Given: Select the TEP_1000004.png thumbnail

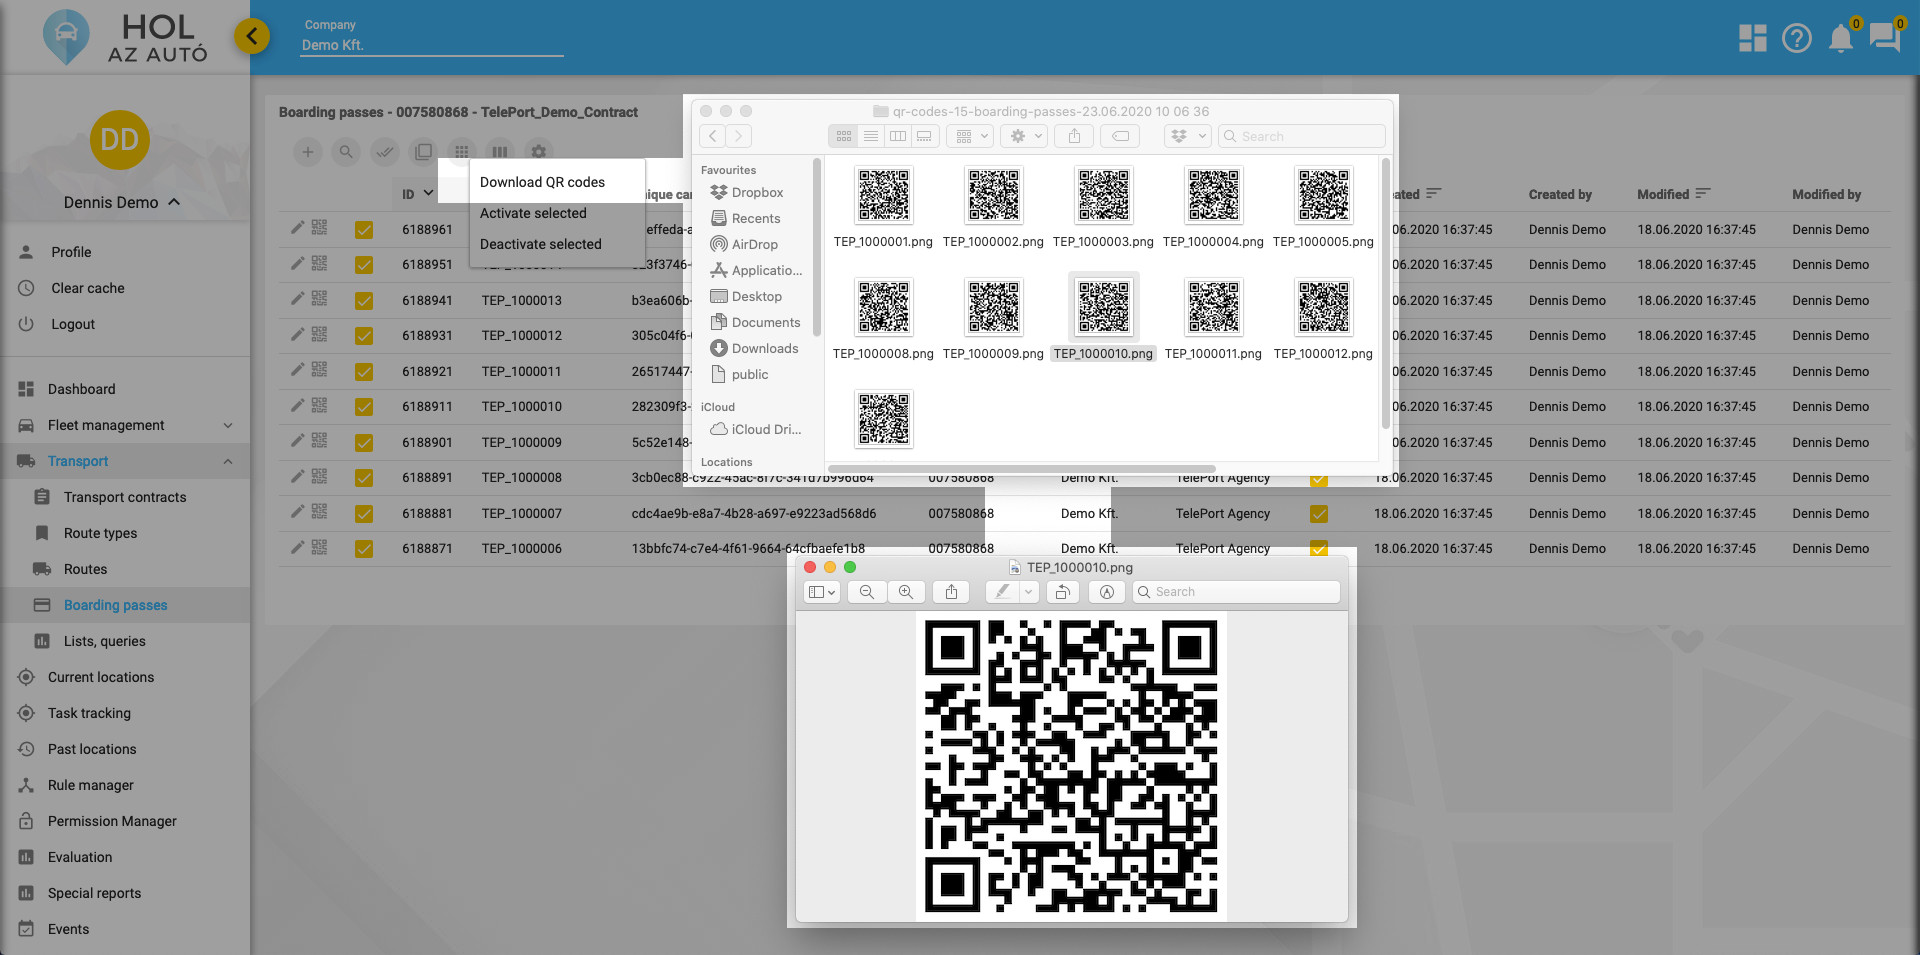Looking at the screenshot, I should (1213, 196).
